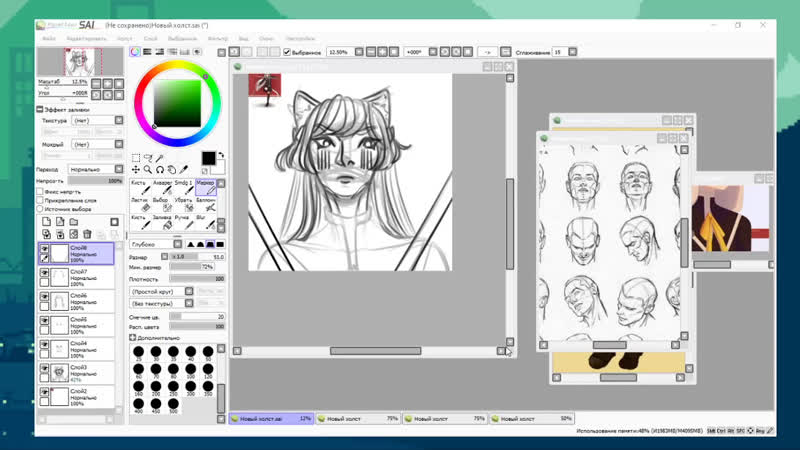This screenshot has height=450, width=800.
Task: Select layer Слой4 in the layers list
Action: pos(80,349)
